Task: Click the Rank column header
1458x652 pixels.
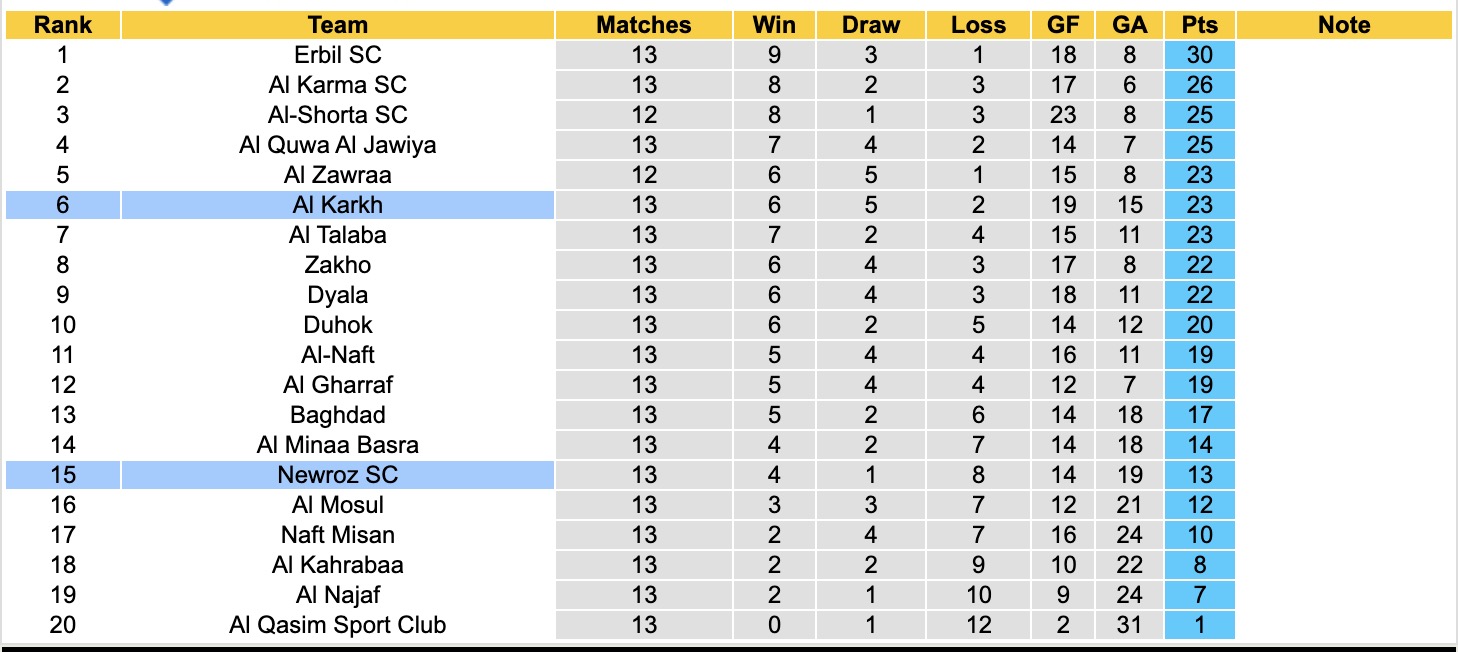Action: pyautogui.click(x=63, y=25)
